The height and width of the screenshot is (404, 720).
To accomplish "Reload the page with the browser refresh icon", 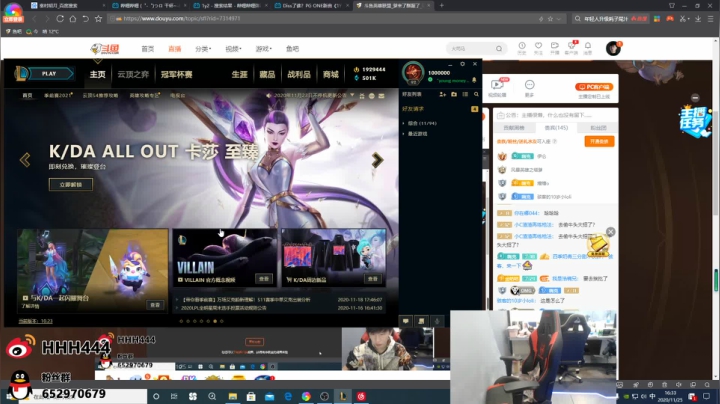I will [x=60, y=19].
